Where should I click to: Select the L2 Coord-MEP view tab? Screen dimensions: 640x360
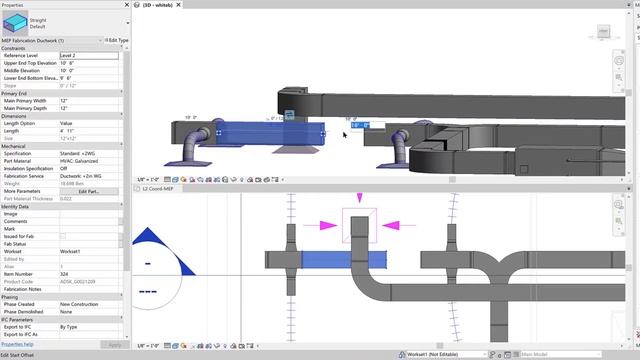[x=158, y=189]
